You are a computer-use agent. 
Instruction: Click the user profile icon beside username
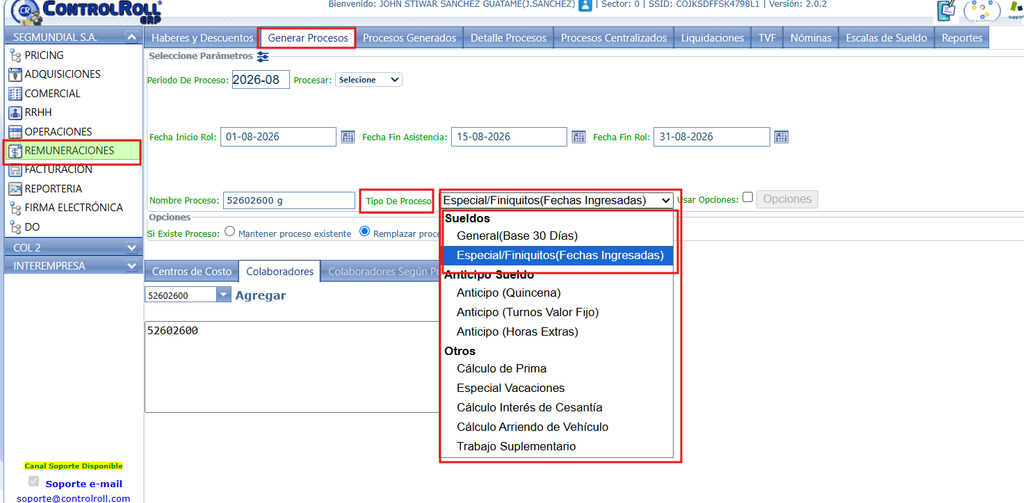(585, 5)
